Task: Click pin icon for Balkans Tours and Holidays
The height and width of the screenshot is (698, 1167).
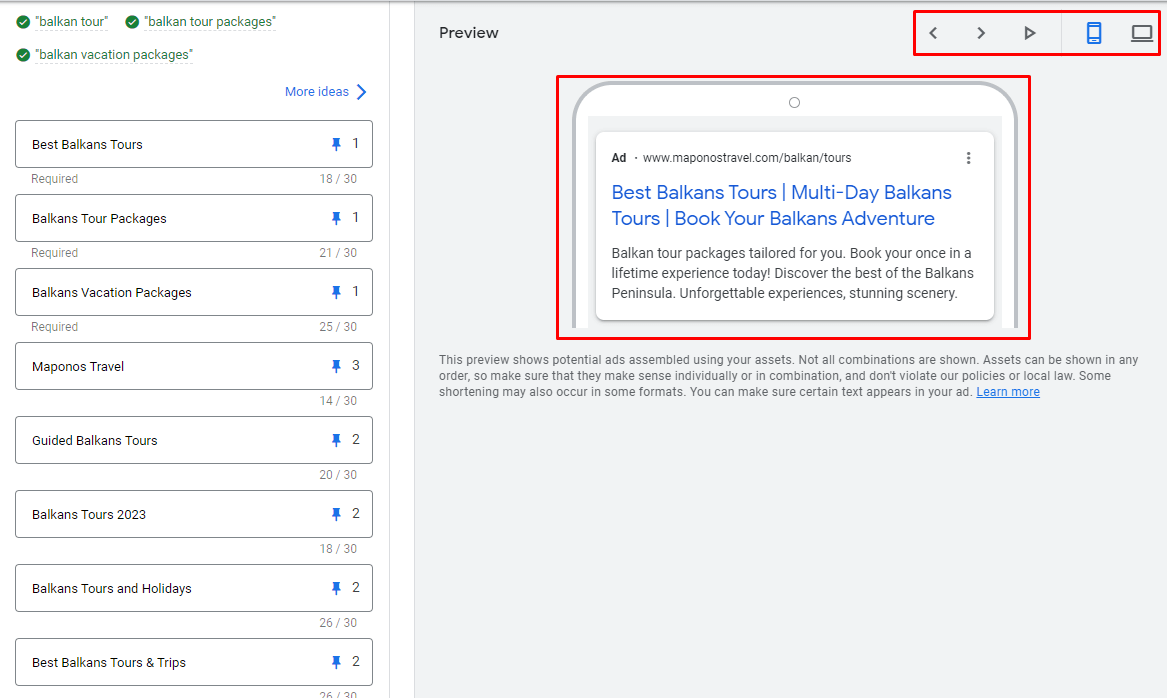Action: click(x=336, y=588)
